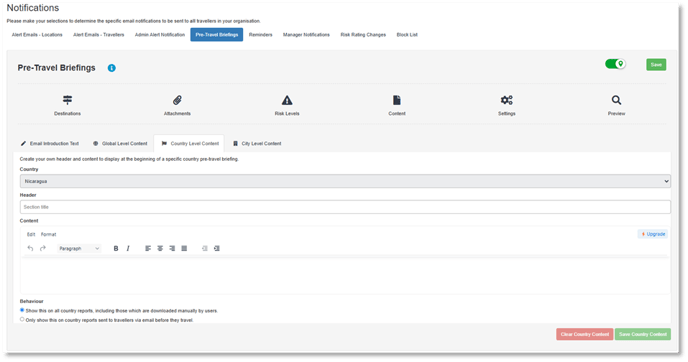Open the editor Edit menu

point(31,234)
